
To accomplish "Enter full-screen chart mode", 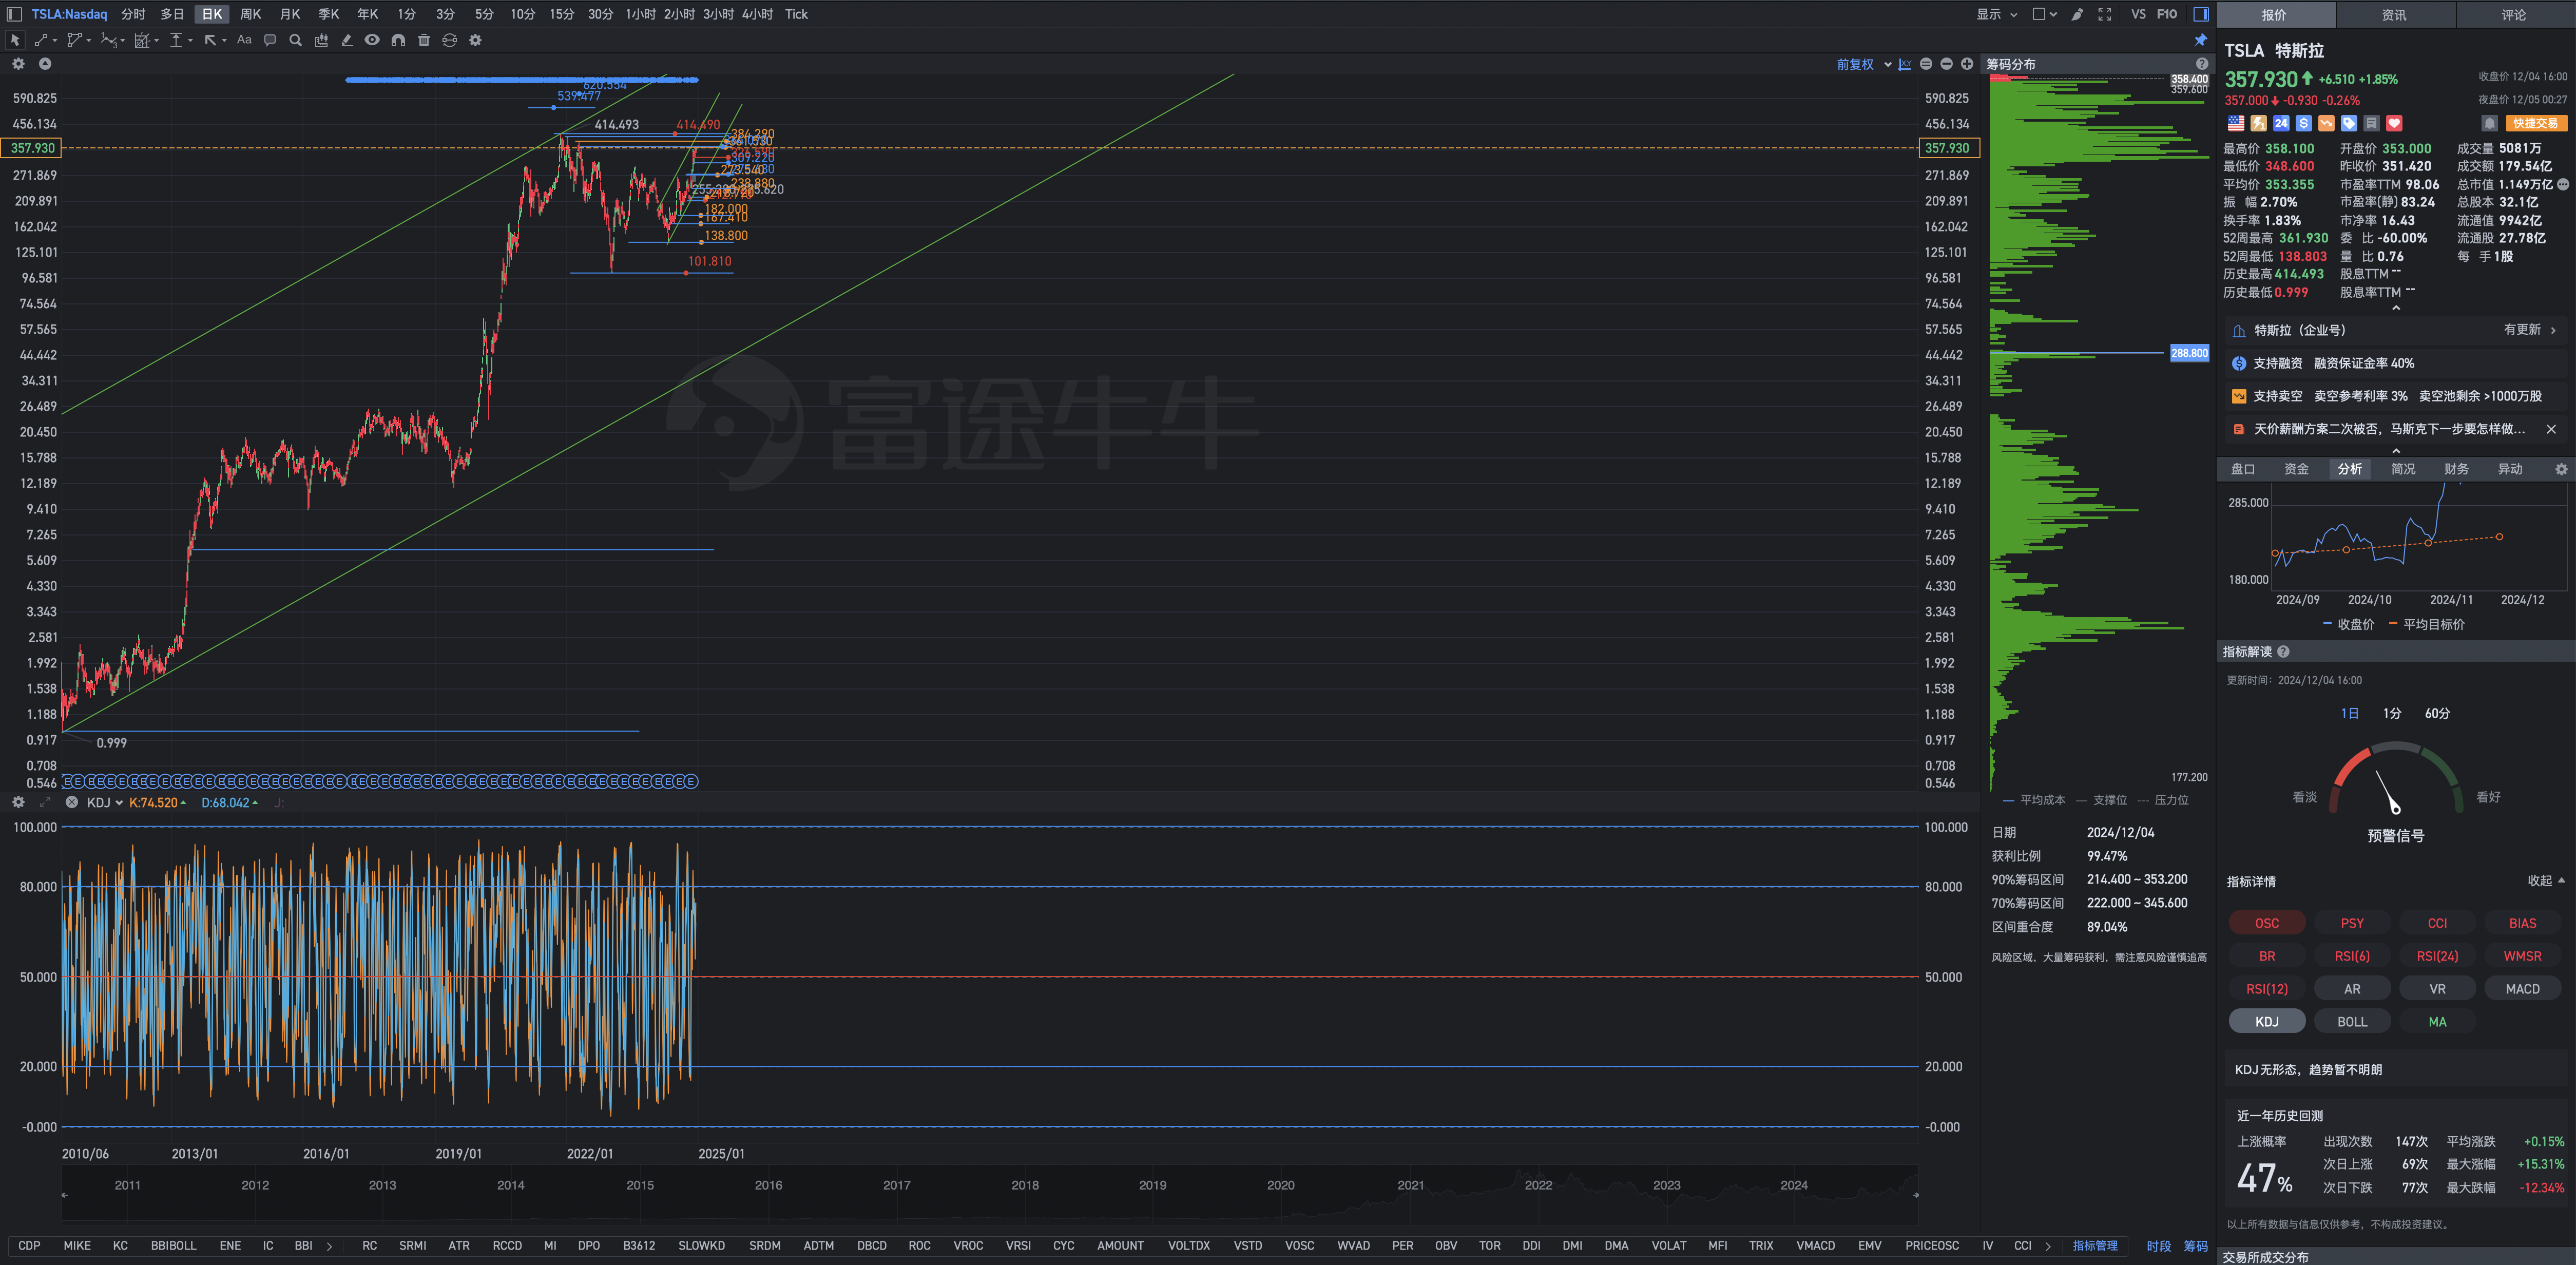I will click(2105, 14).
